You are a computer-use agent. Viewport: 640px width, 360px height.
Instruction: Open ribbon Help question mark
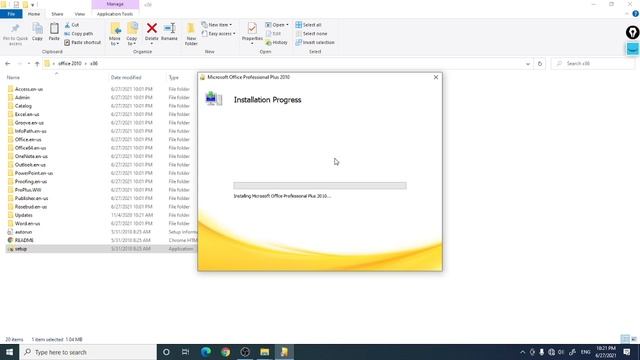click(x=636, y=14)
